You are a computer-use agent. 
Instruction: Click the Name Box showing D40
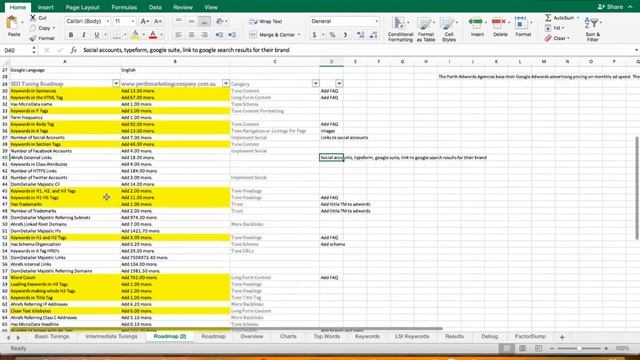point(16,50)
